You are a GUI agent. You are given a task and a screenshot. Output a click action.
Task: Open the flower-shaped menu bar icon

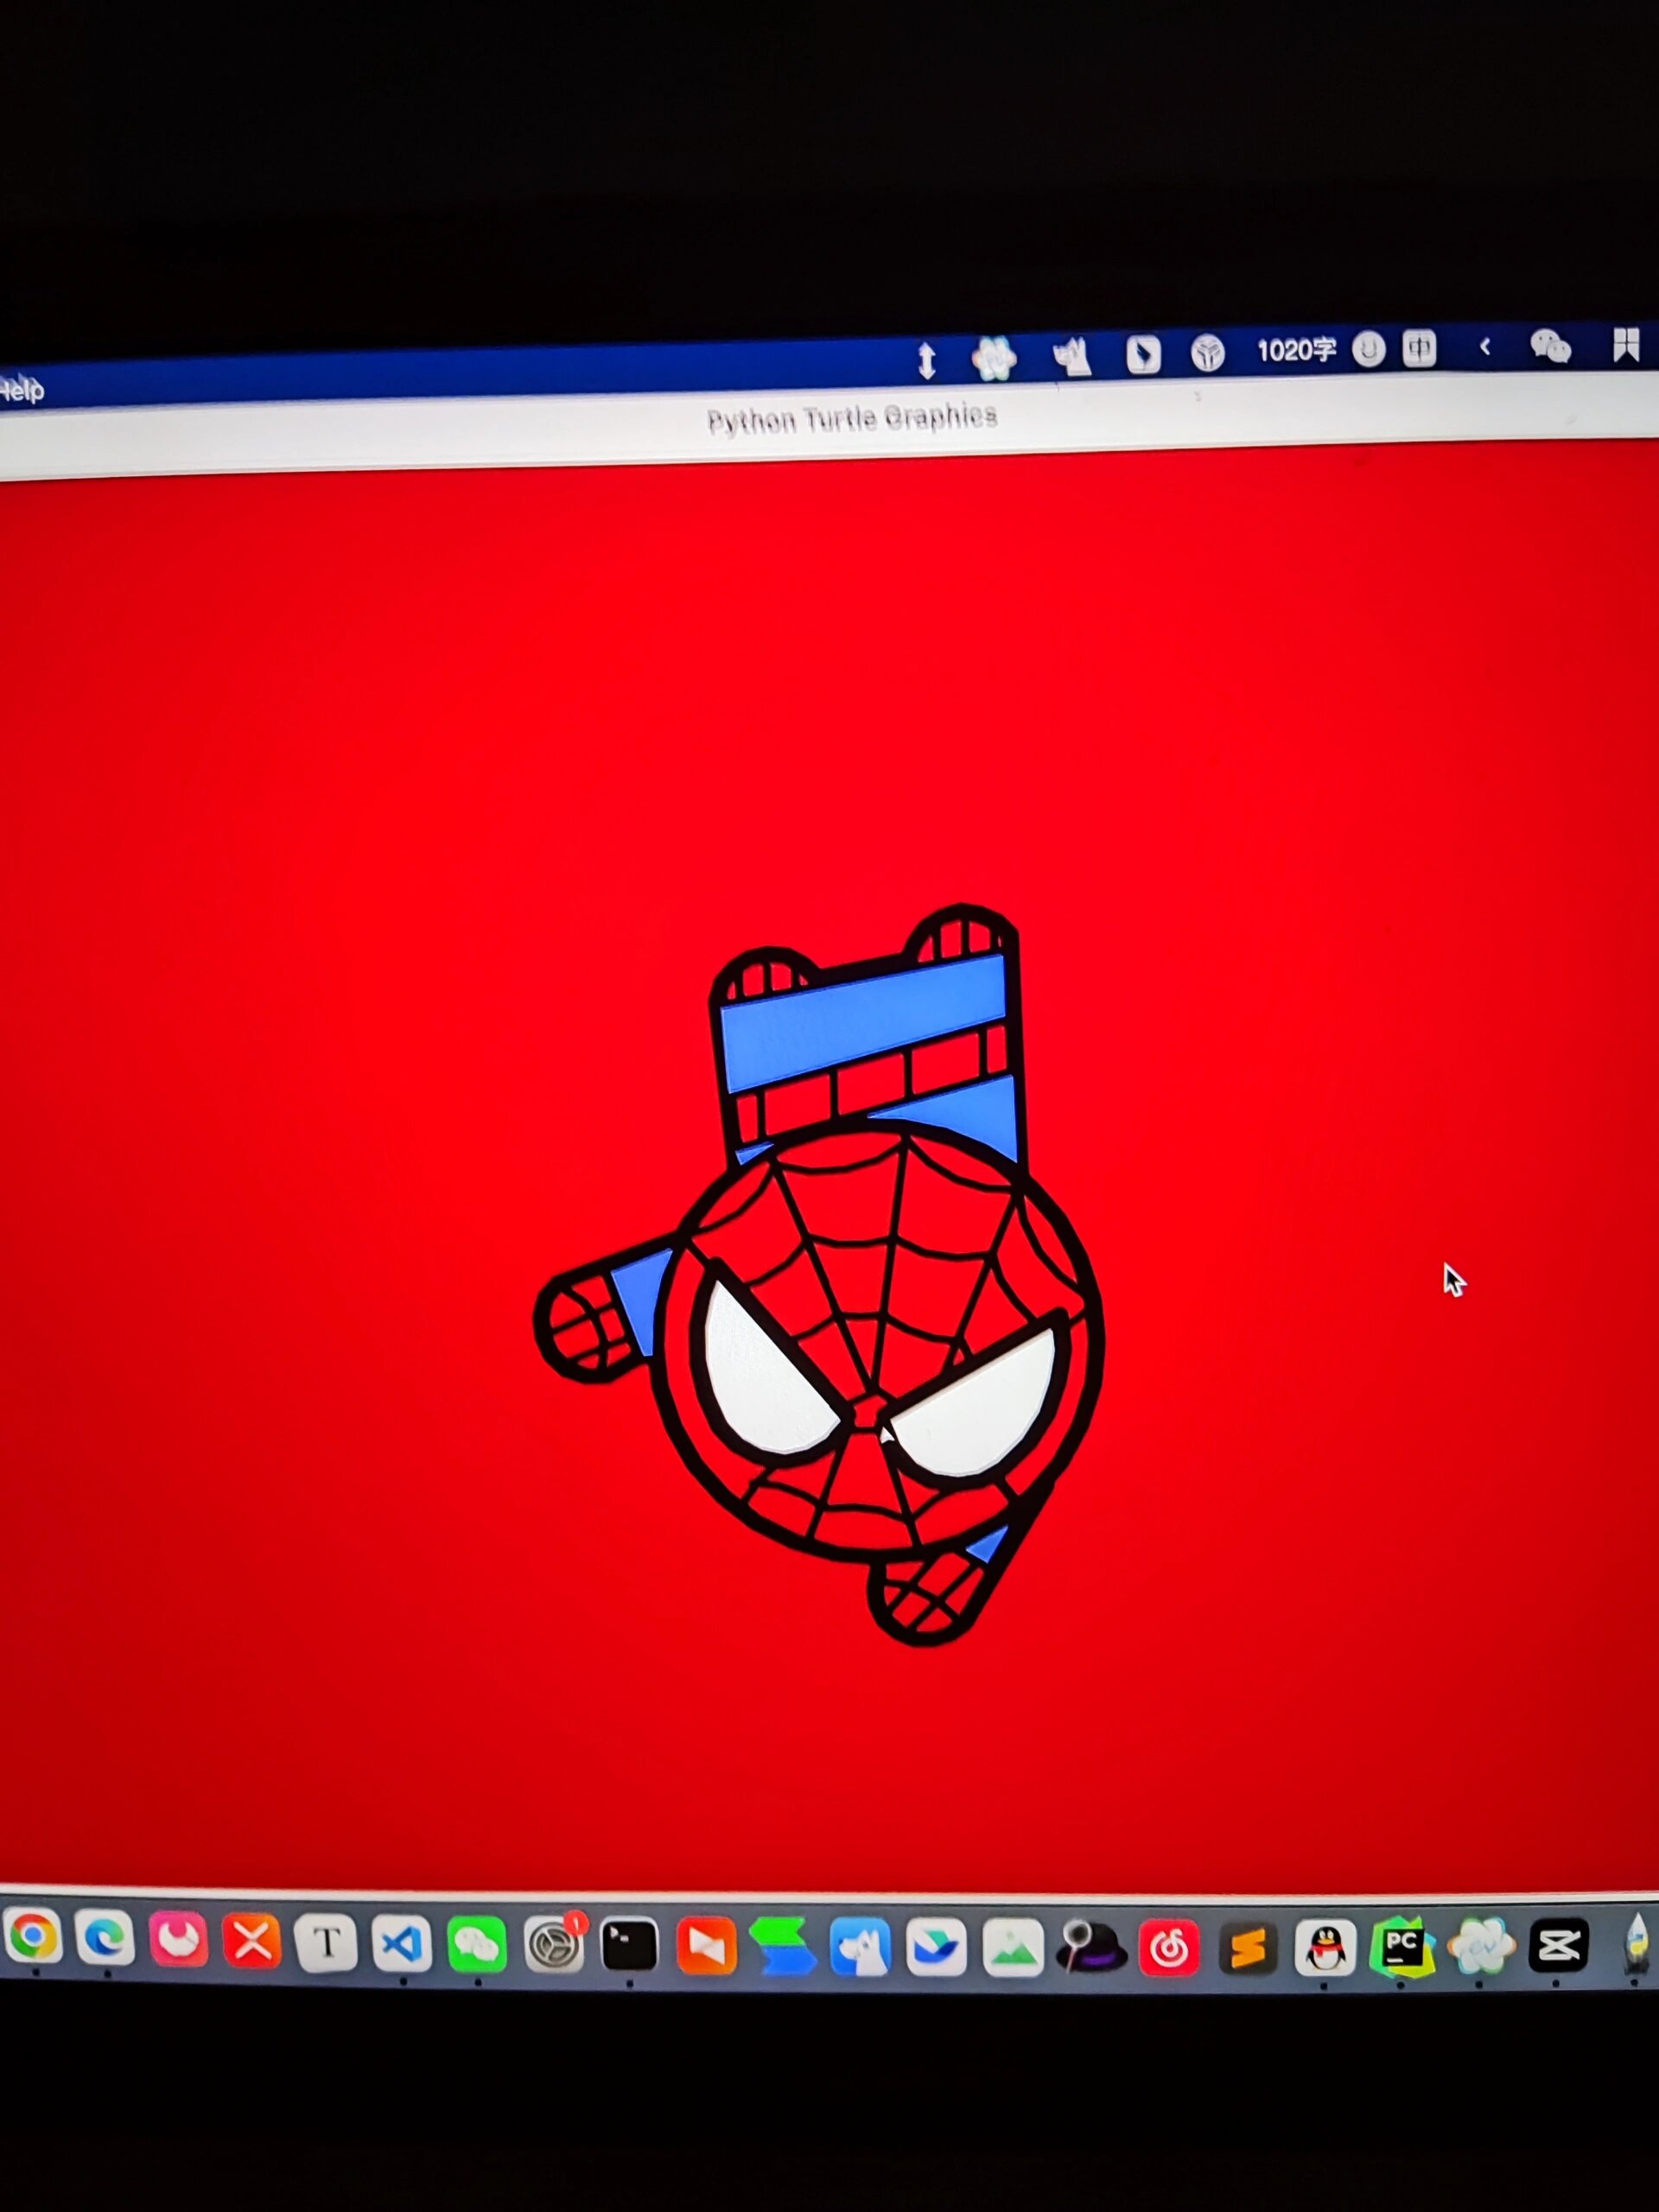pyautogui.click(x=994, y=358)
